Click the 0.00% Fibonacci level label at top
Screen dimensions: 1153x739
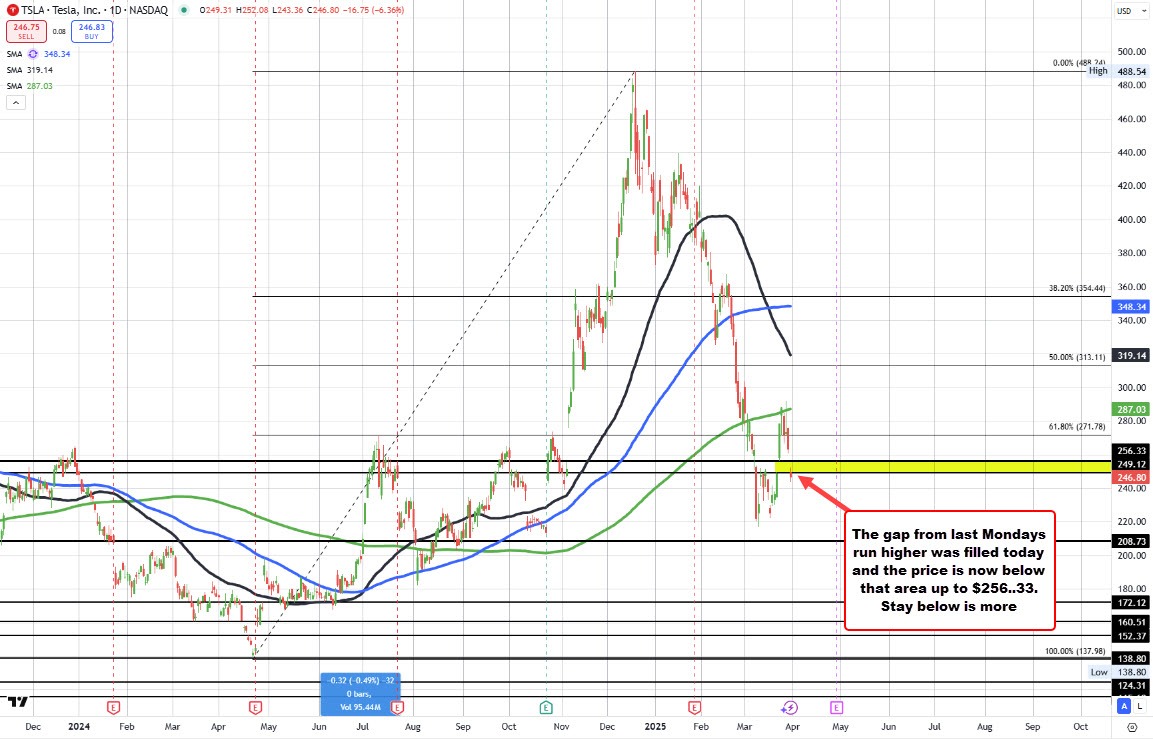pyautogui.click(x=1079, y=63)
